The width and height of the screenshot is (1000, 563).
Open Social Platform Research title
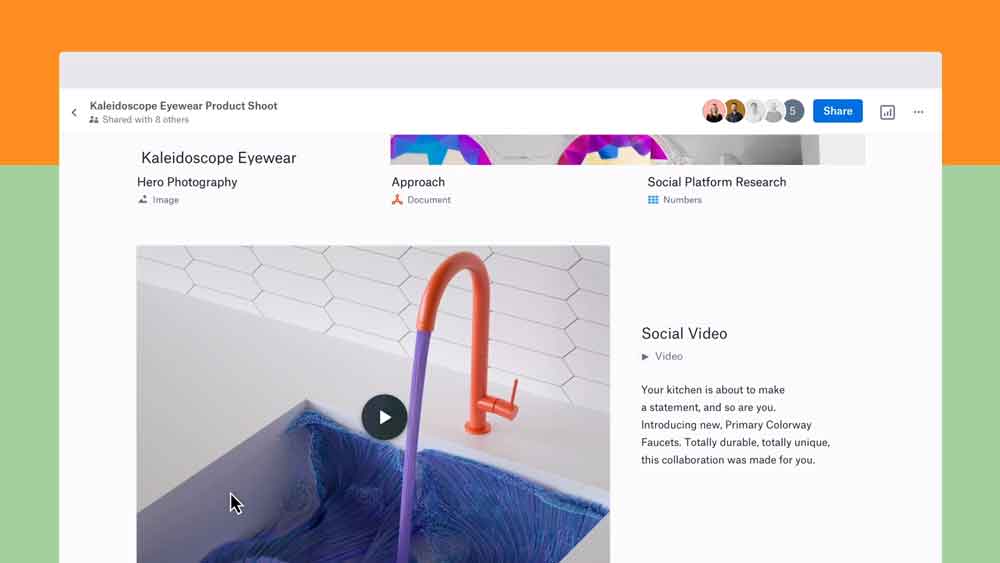[x=716, y=182]
